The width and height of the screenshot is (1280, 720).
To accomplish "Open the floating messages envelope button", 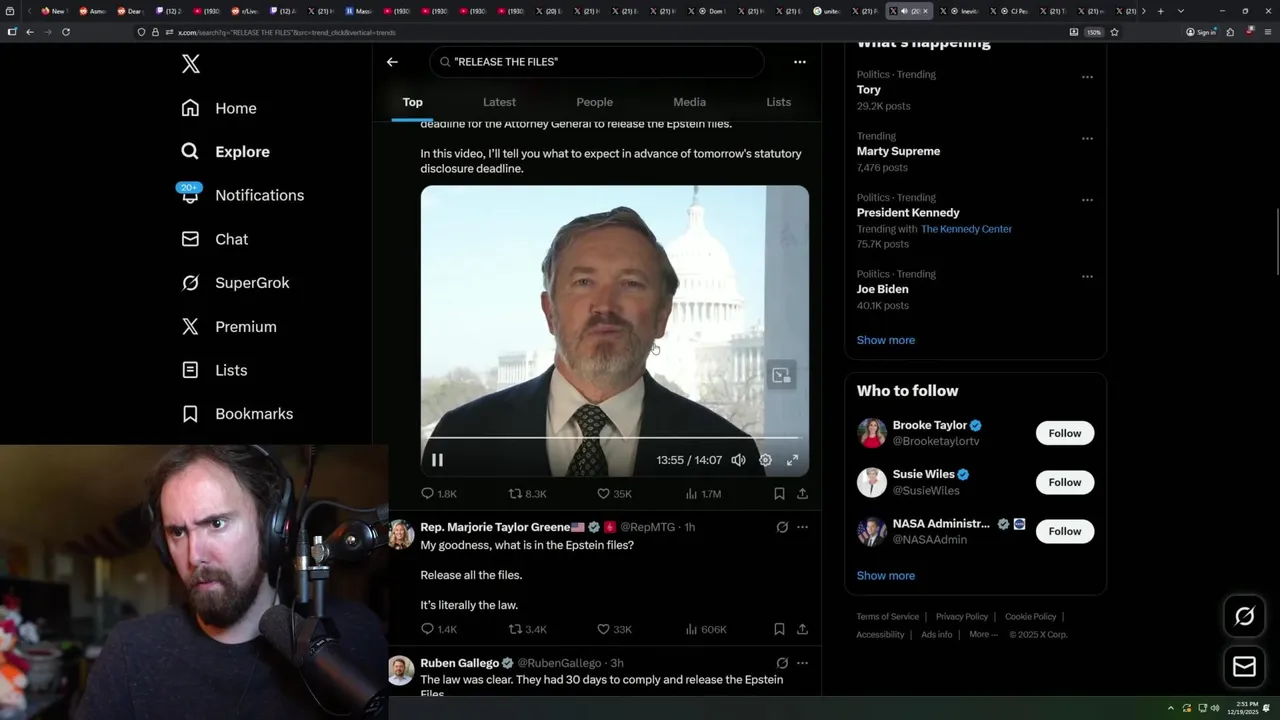I will click(1244, 667).
